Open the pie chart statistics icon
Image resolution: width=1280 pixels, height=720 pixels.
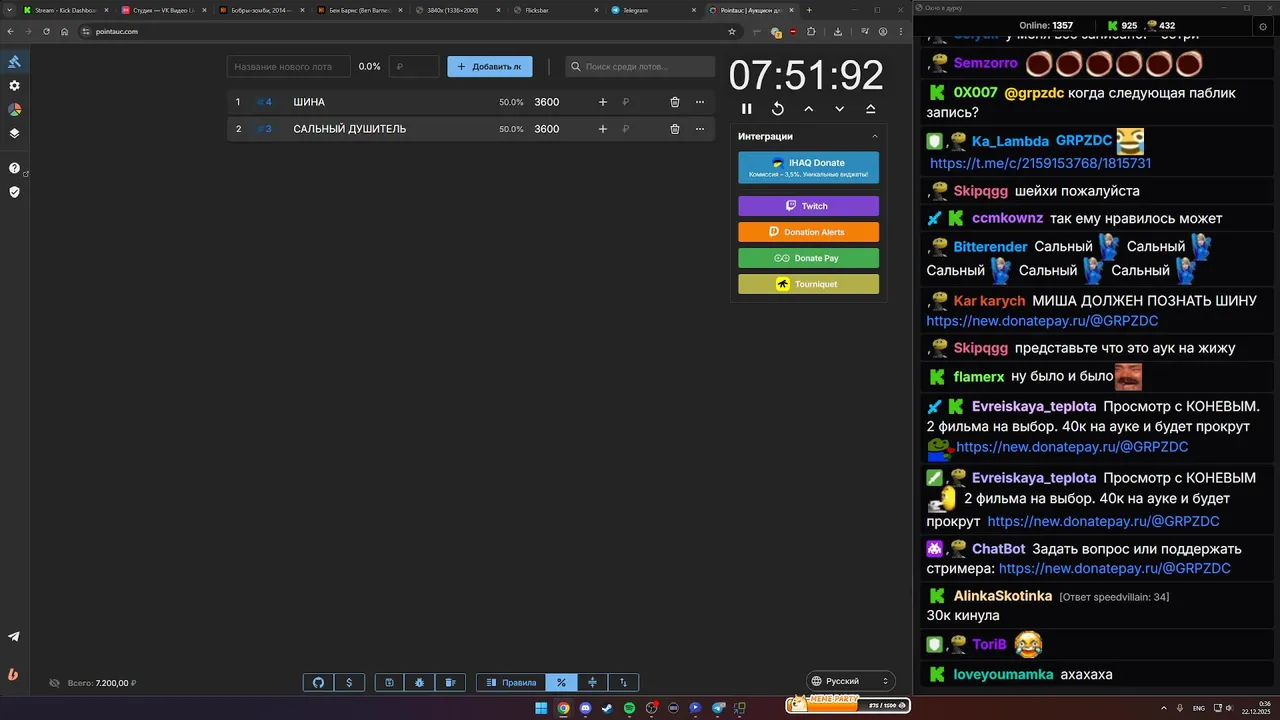pyautogui.click(x=14, y=109)
